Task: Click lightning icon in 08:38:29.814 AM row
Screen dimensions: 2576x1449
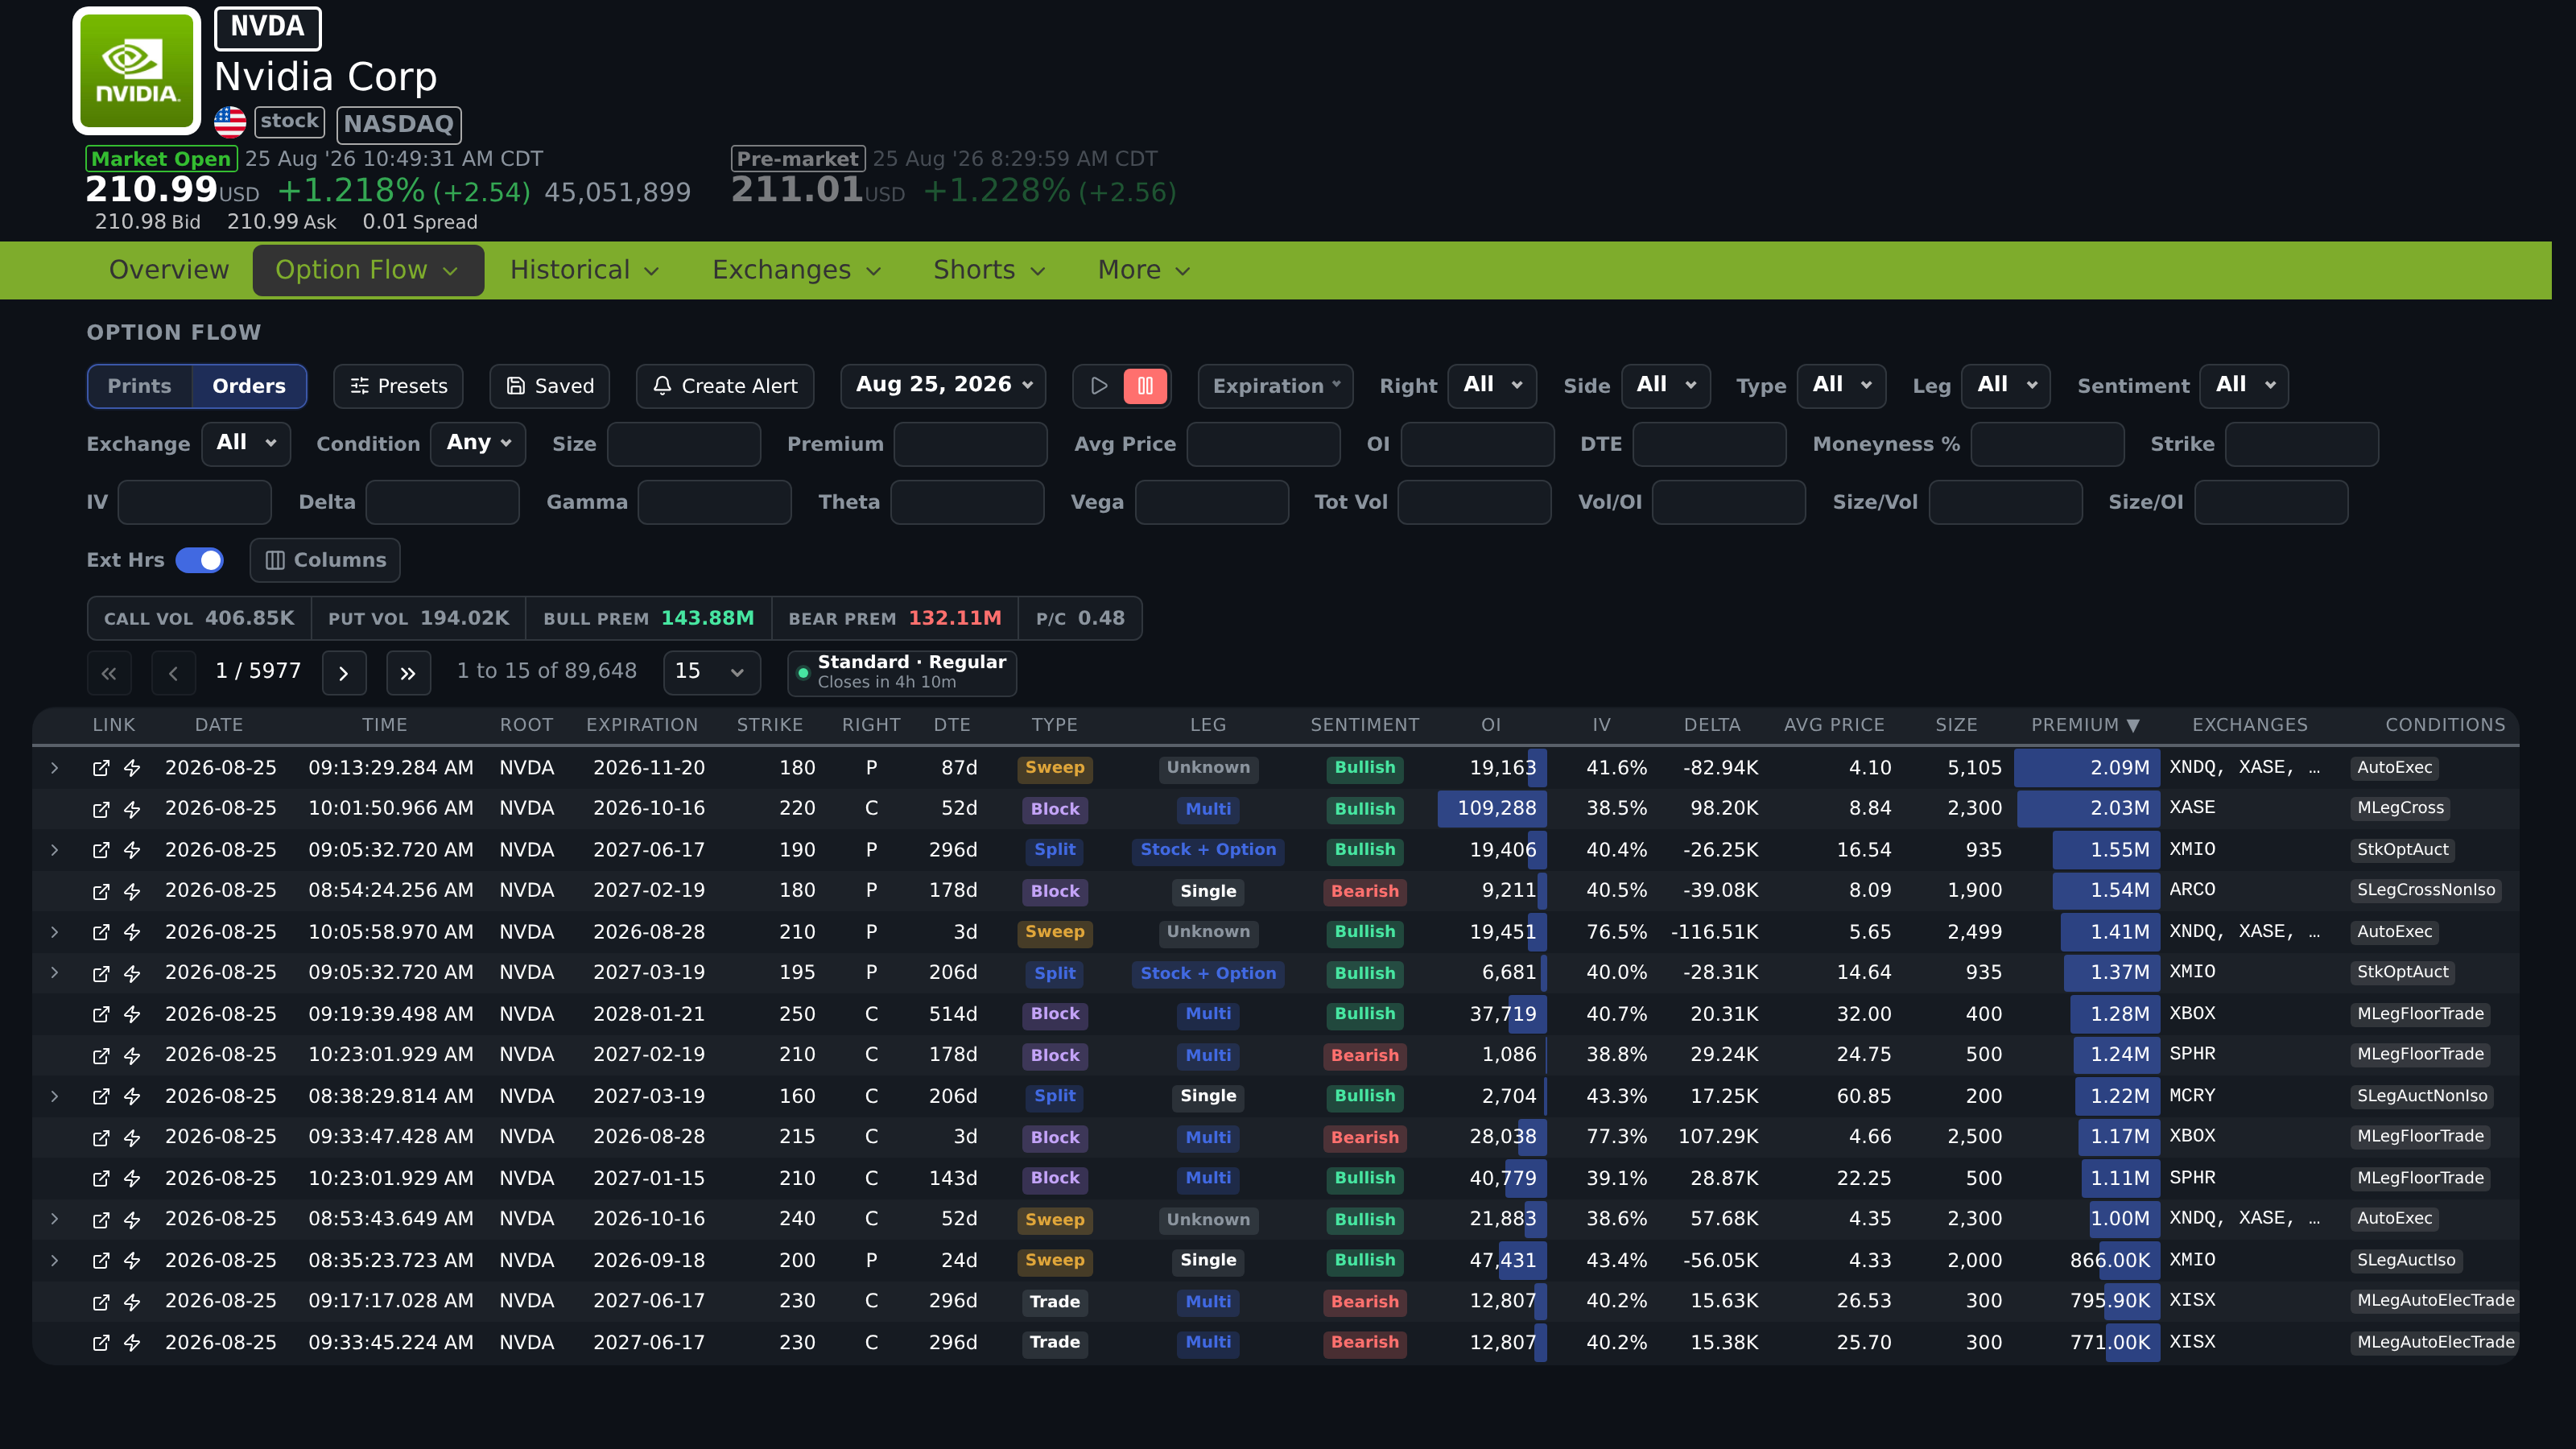Action: (132, 1096)
